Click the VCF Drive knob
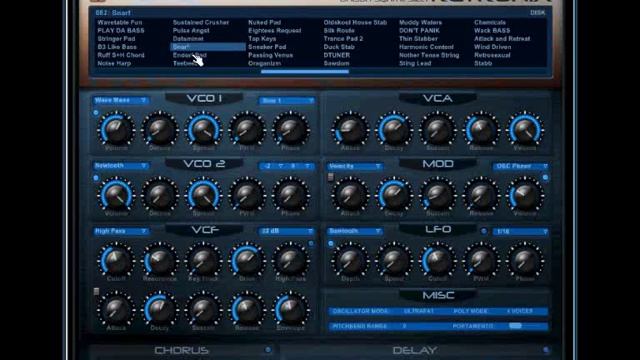 pos(247,260)
